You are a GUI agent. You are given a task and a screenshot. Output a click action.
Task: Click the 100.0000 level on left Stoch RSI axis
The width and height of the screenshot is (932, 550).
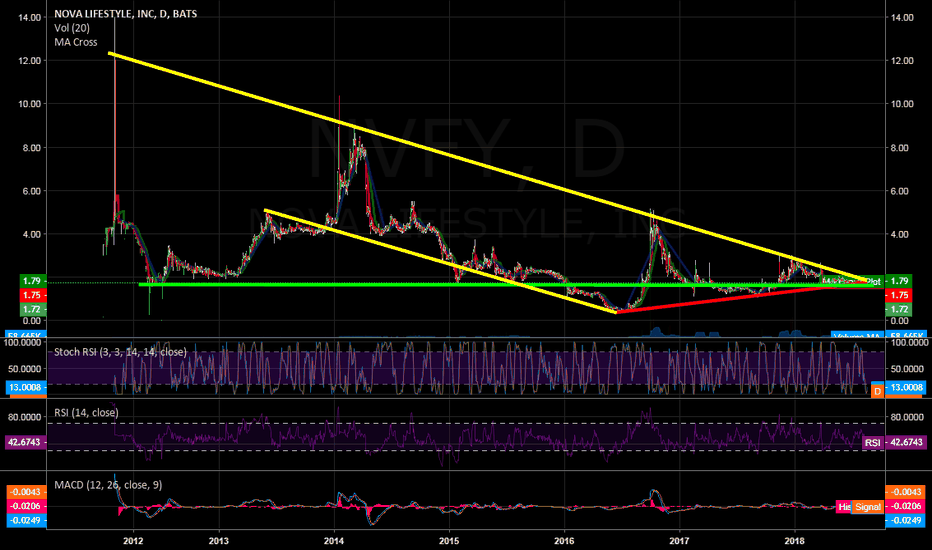tap(23, 342)
